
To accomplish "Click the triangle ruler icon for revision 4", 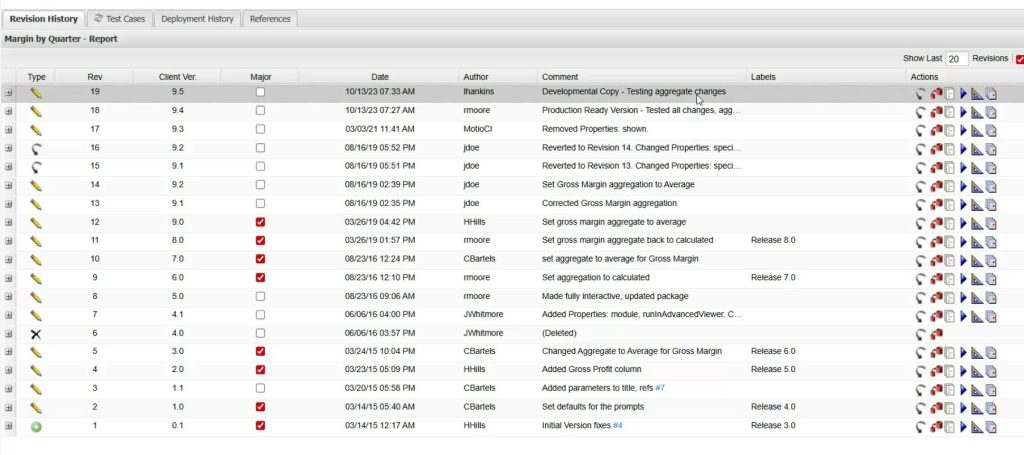I will click(x=977, y=371).
